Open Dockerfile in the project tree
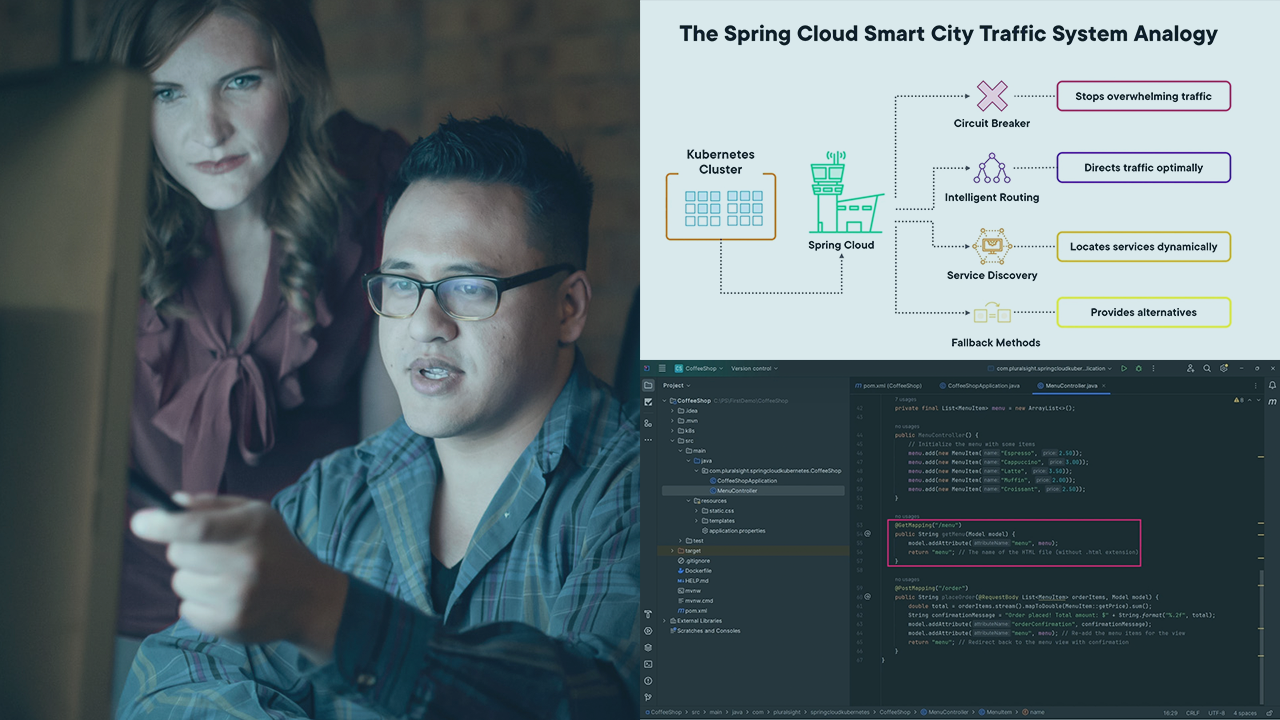This screenshot has height=720, width=1280. click(699, 570)
